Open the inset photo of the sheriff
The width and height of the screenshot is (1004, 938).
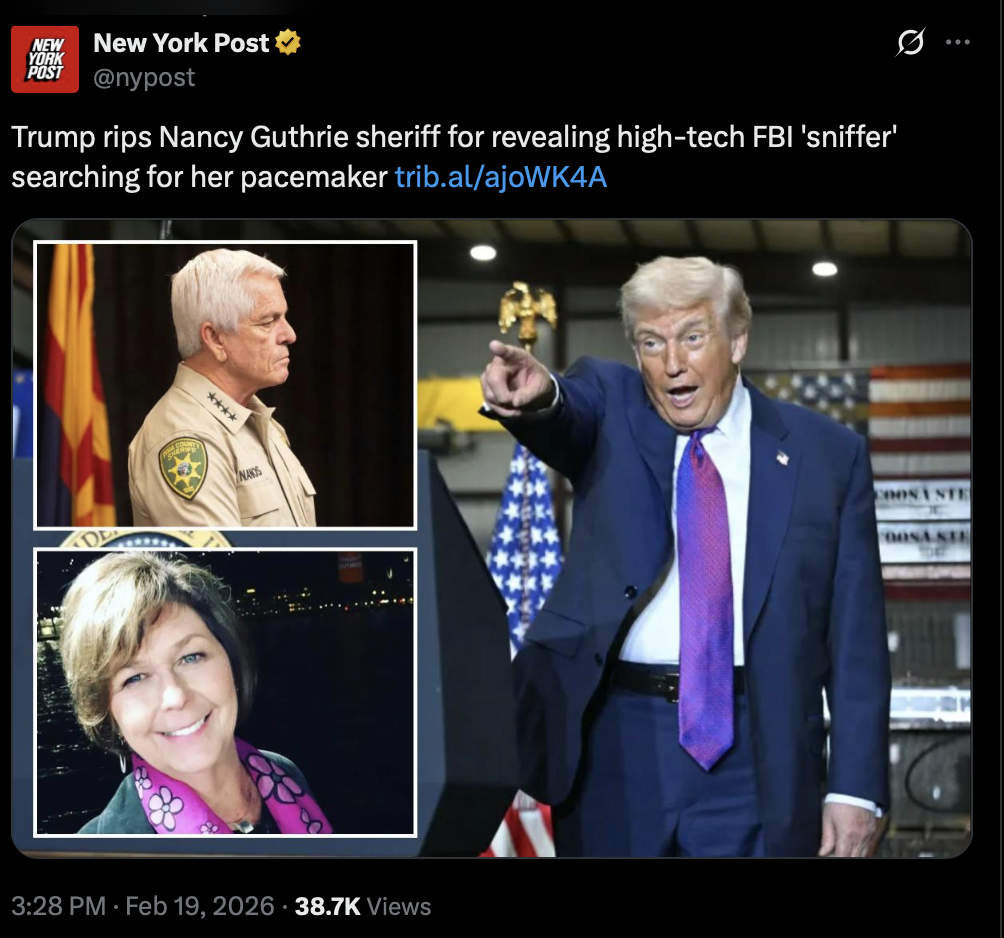(225, 385)
